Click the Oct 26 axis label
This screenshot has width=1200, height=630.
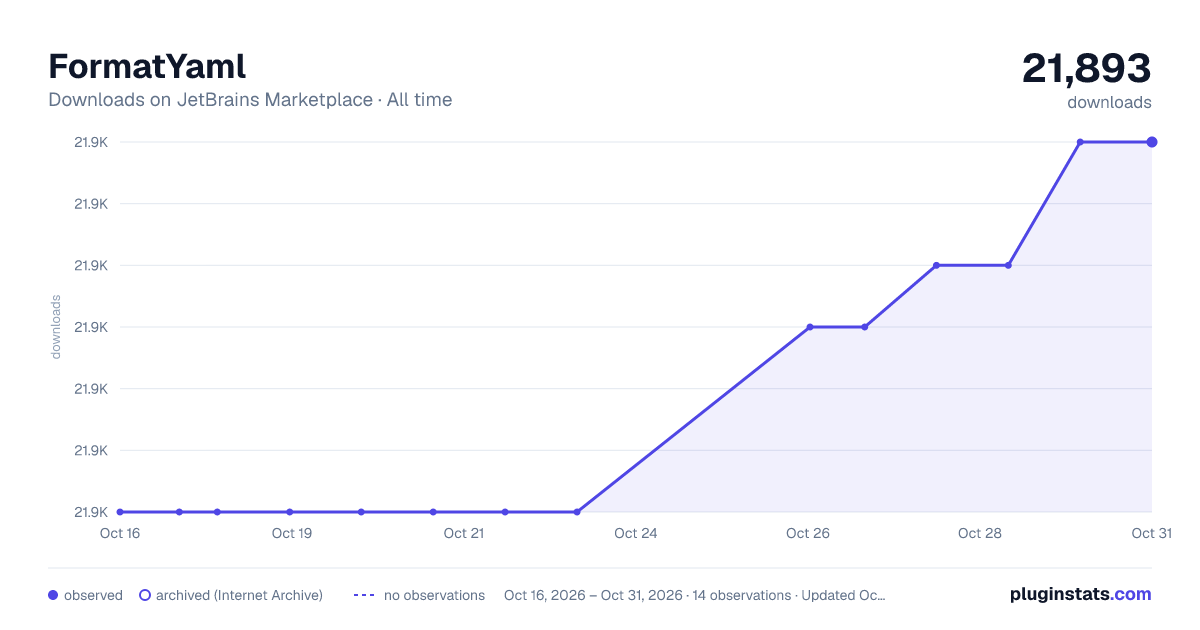(x=808, y=533)
